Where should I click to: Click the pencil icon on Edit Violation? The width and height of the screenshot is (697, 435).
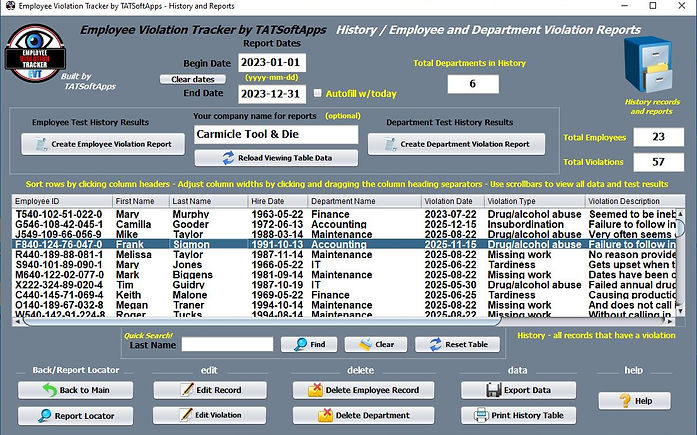[186, 415]
